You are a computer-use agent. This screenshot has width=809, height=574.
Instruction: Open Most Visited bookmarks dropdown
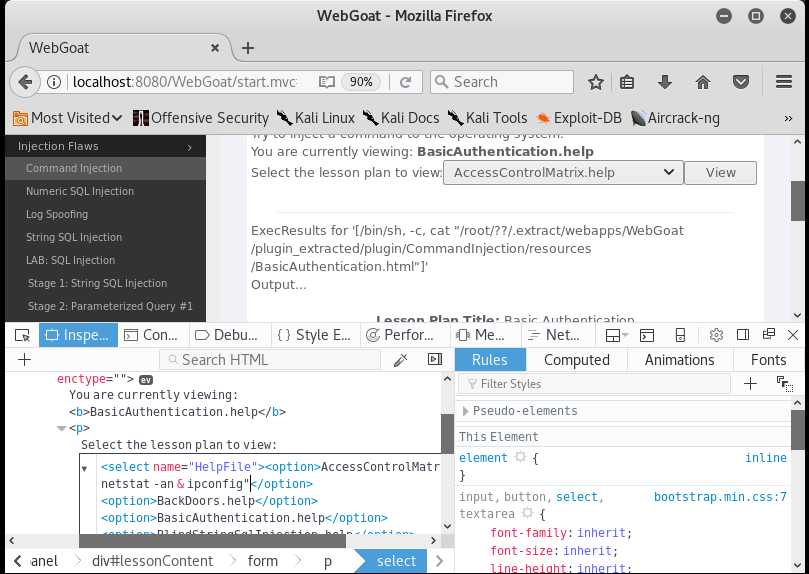[67, 118]
